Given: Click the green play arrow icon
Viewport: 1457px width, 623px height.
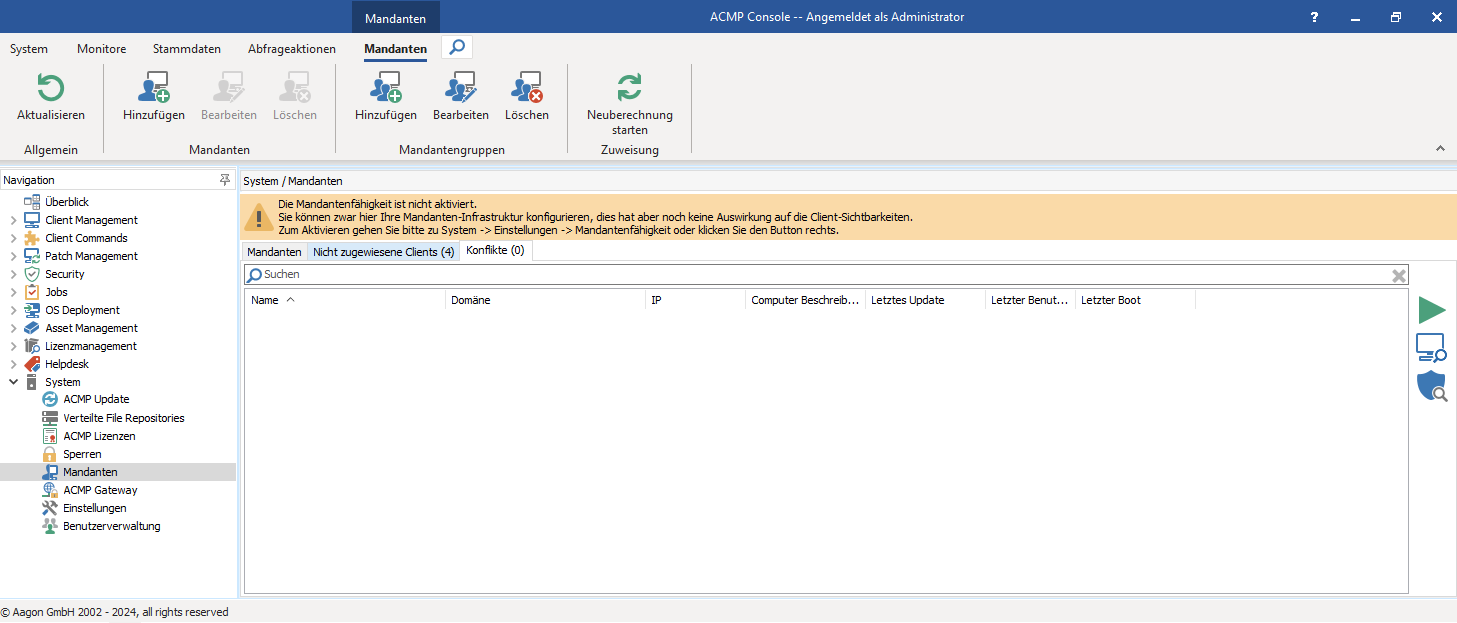Looking at the screenshot, I should coord(1431,310).
